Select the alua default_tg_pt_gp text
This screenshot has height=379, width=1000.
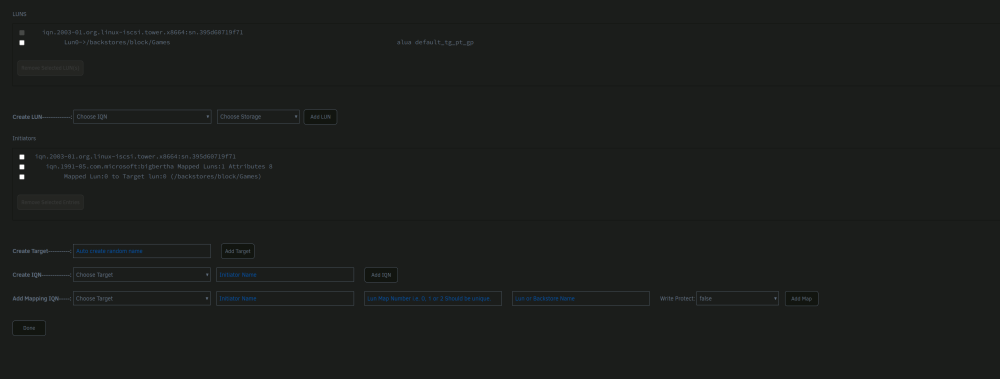pos(436,43)
